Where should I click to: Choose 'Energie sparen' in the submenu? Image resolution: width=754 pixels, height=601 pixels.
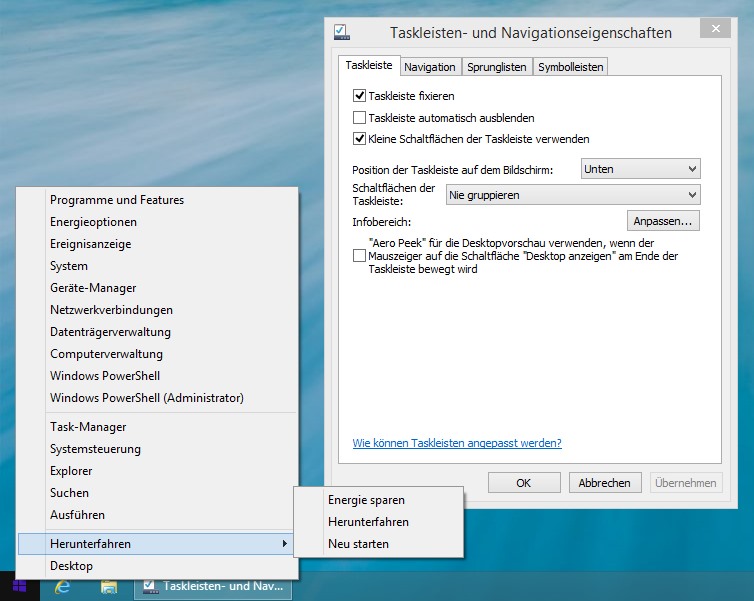pos(379,500)
